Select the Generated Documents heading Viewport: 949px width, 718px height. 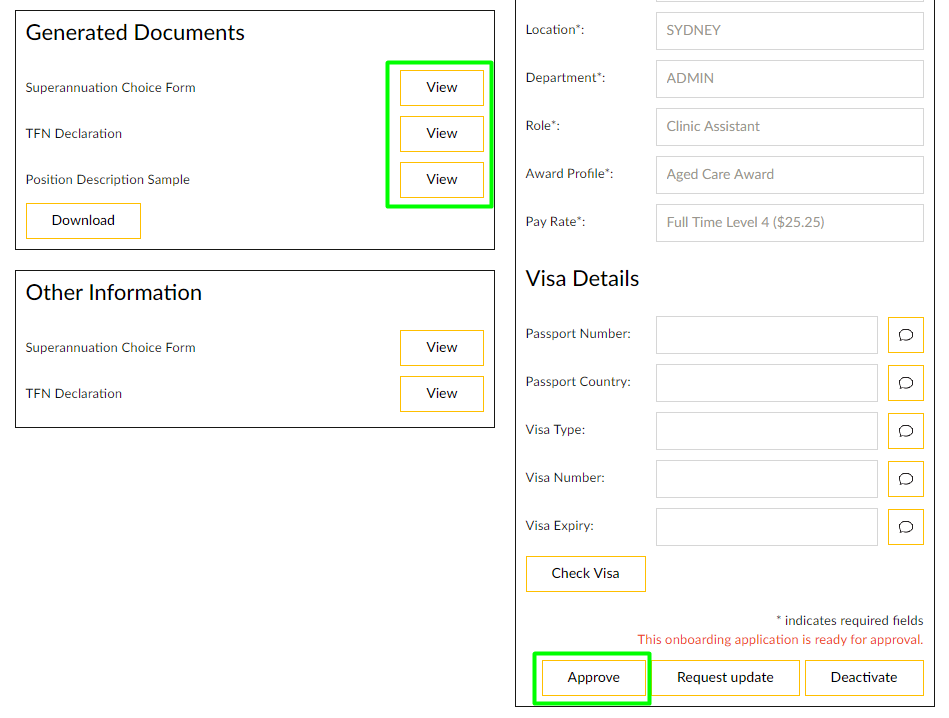pyautogui.click(x=135, y=33)
